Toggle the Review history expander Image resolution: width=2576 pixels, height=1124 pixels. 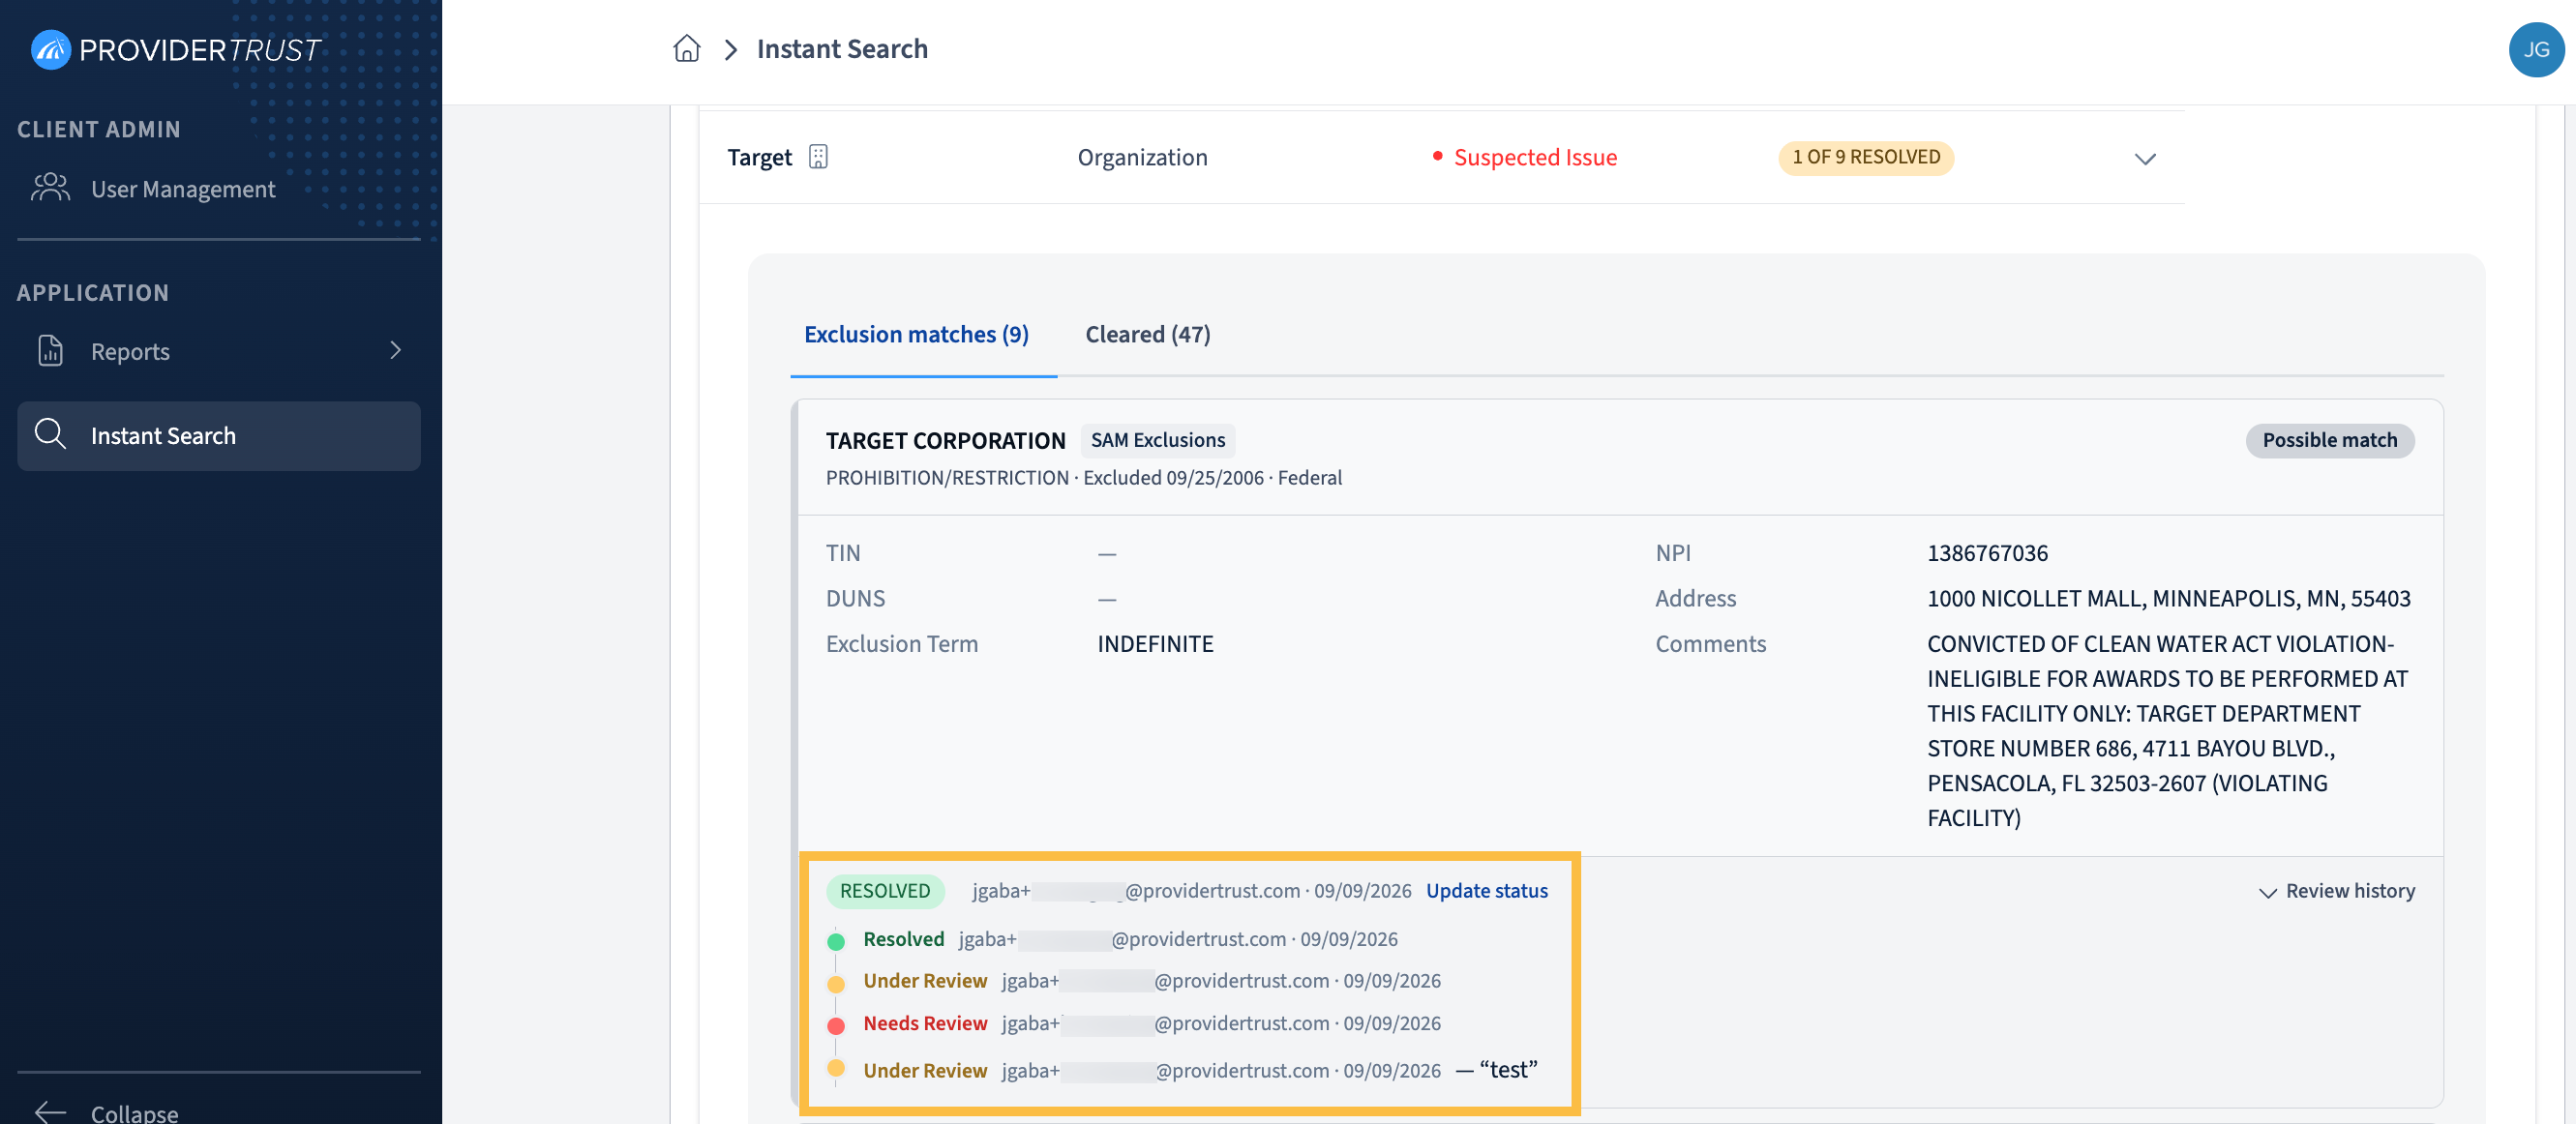pos(2337,891)
